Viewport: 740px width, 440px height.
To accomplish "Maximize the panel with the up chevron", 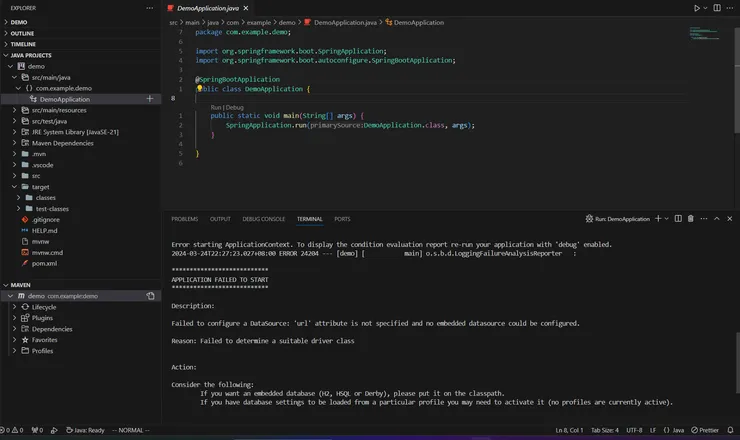I will pyautogui.click(x=717, y=218).
